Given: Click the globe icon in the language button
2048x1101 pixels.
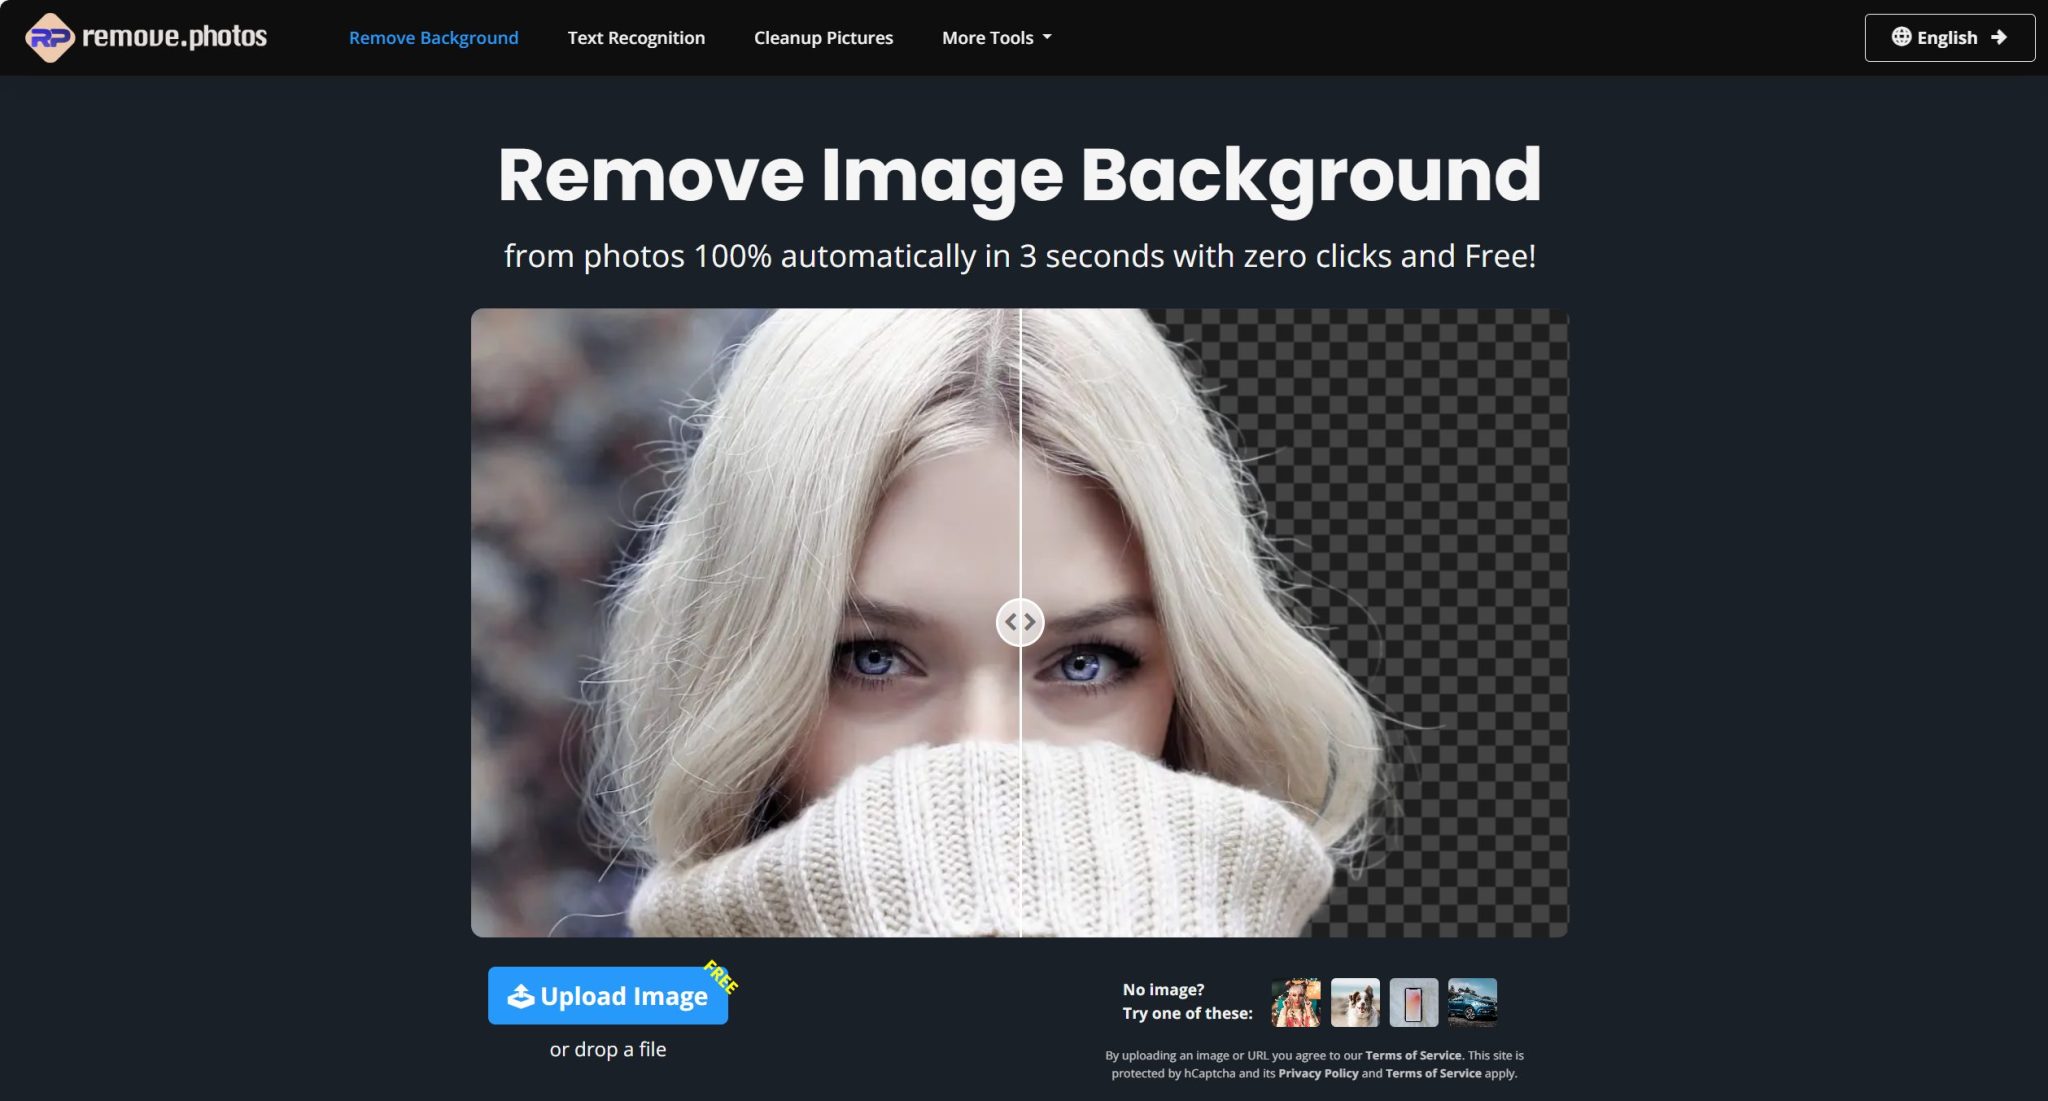Looking at the screenshot, I should (x=1901, y=37).
